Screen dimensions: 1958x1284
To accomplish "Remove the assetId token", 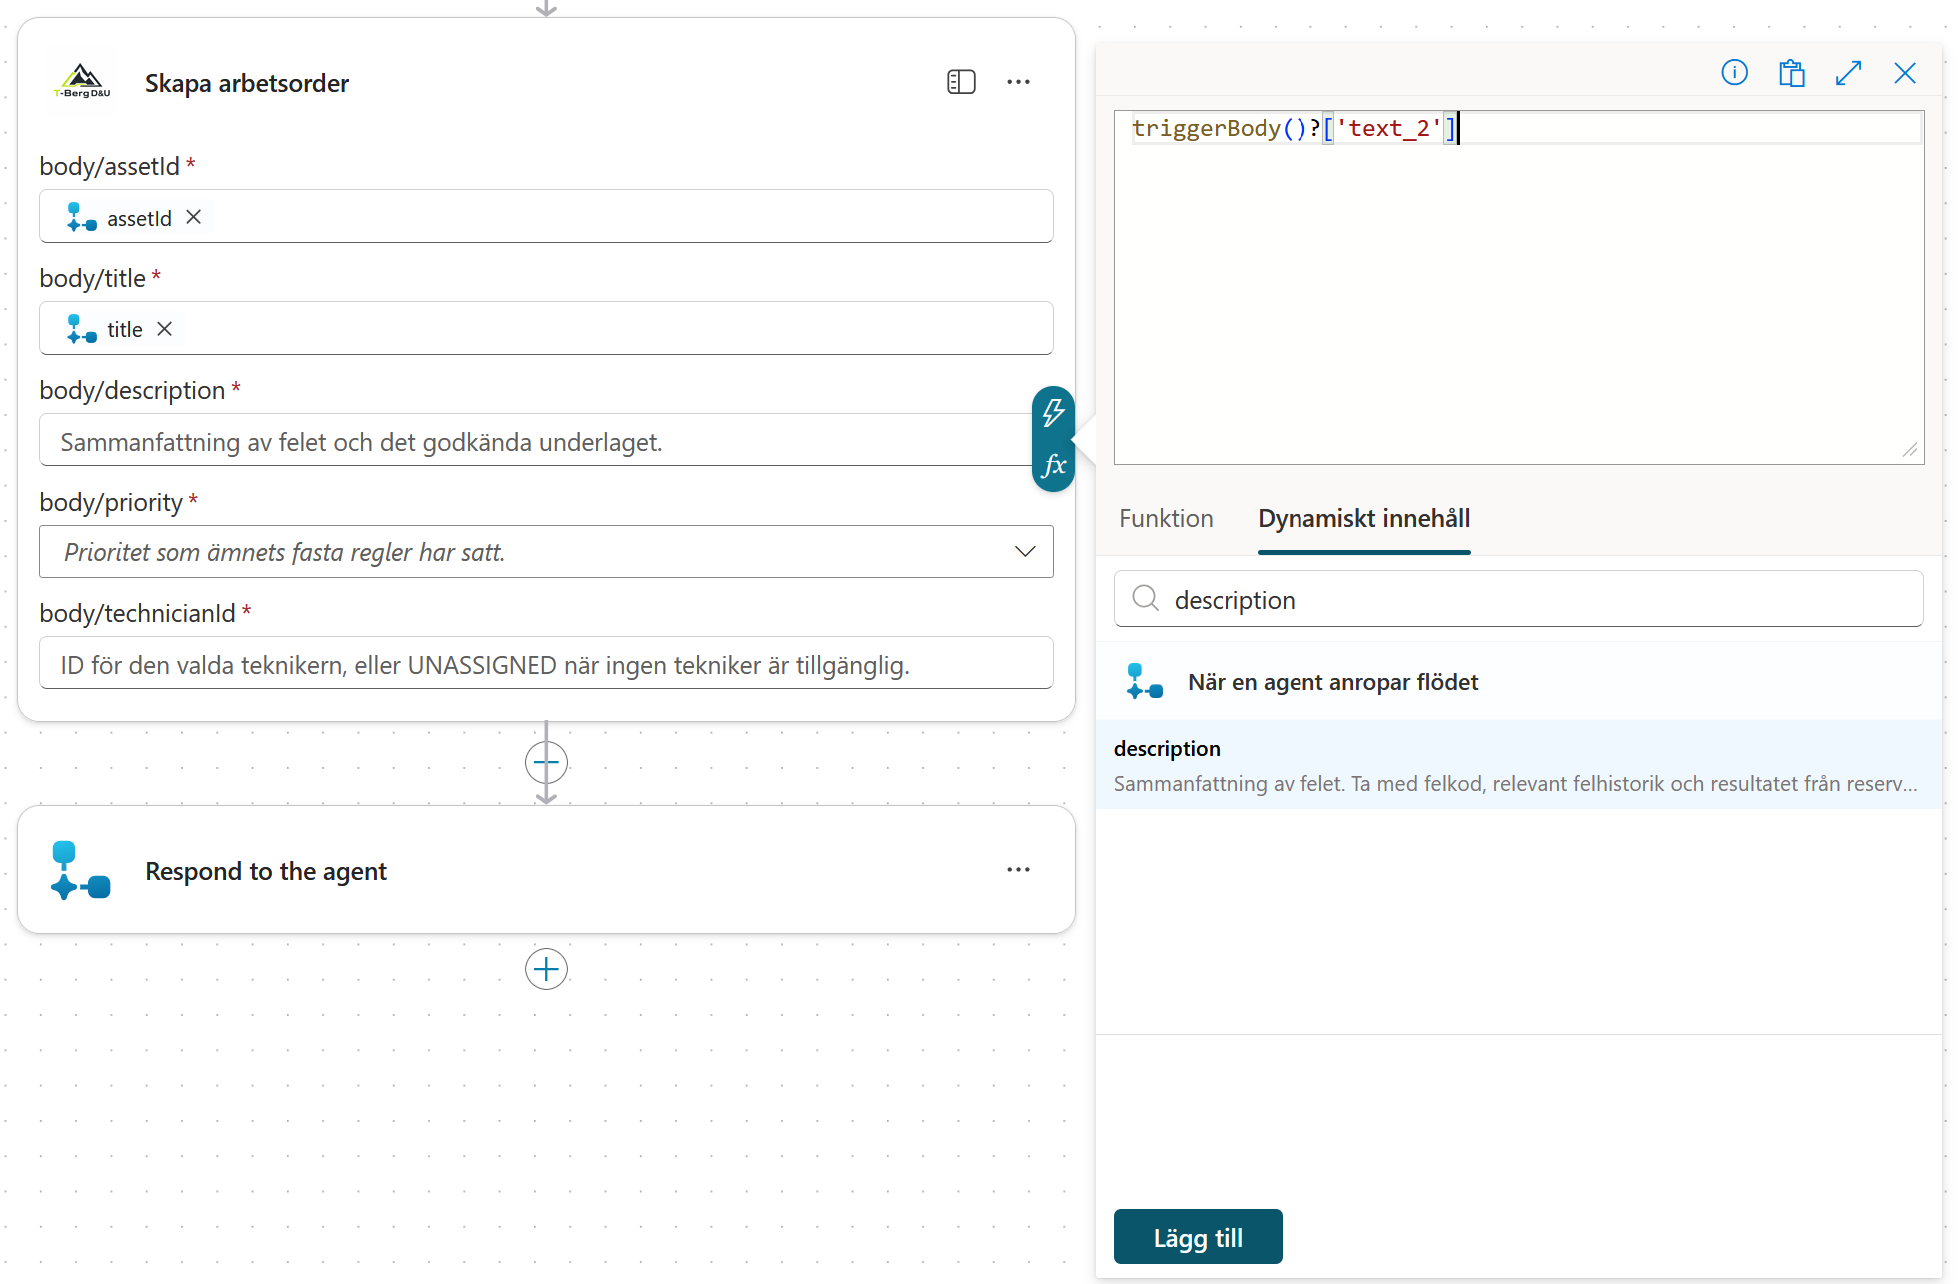I will (x=194, y=217).
